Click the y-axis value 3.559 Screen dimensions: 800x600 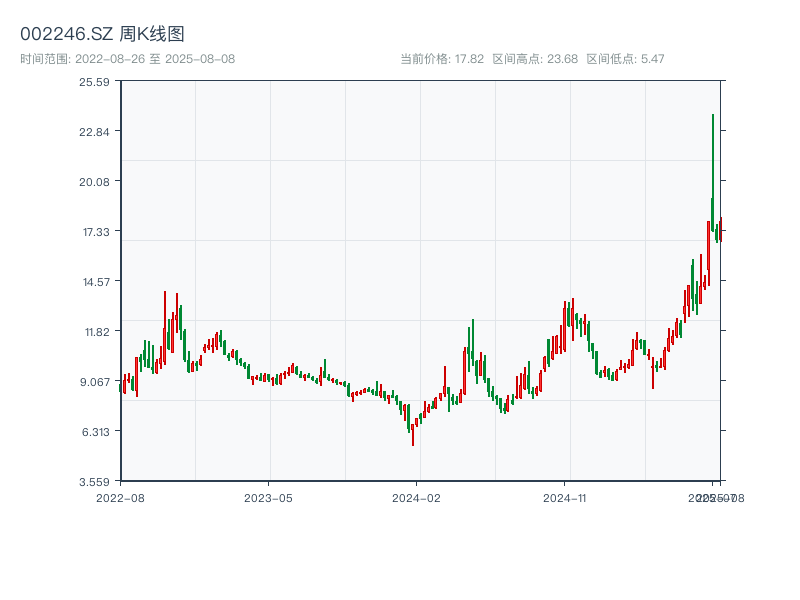click(94, 482)
